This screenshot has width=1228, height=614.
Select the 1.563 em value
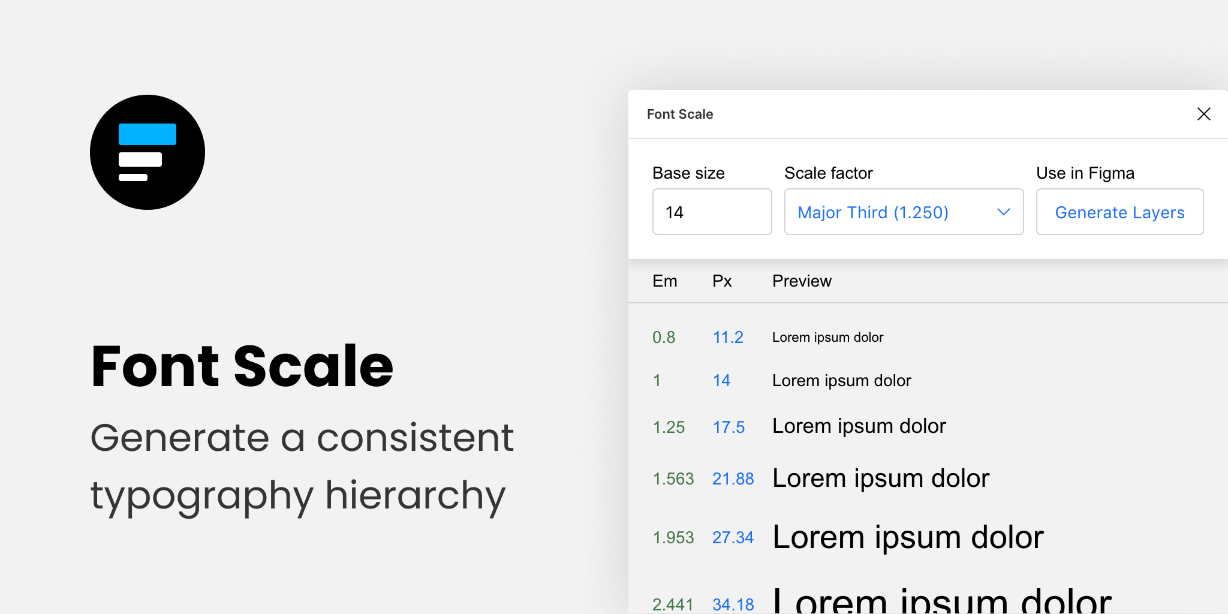point(673,479)
